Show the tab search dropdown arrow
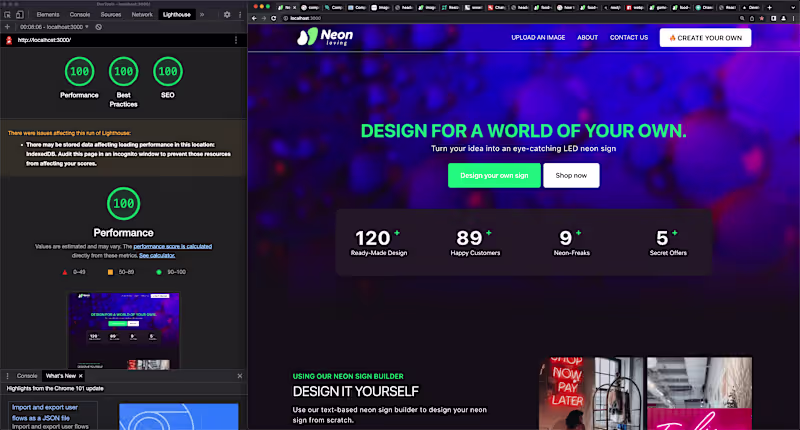 [793, 7]
